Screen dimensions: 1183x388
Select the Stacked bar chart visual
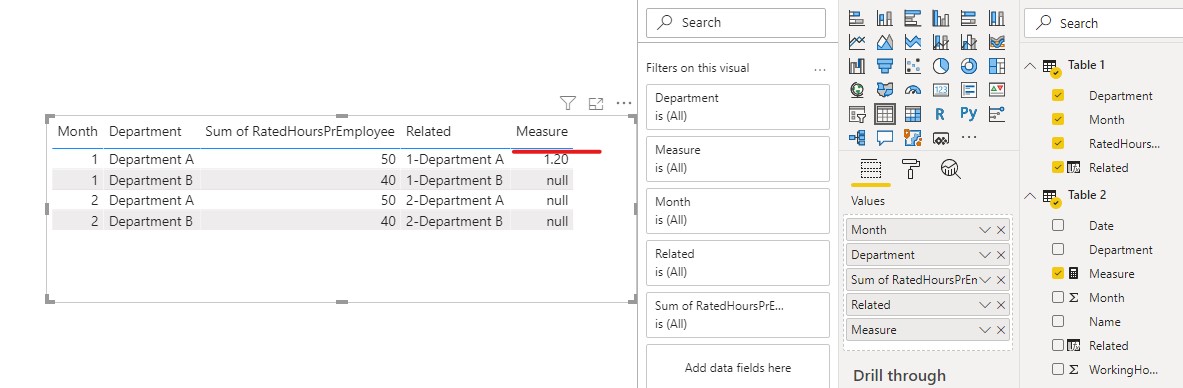(x=857, y=17)
